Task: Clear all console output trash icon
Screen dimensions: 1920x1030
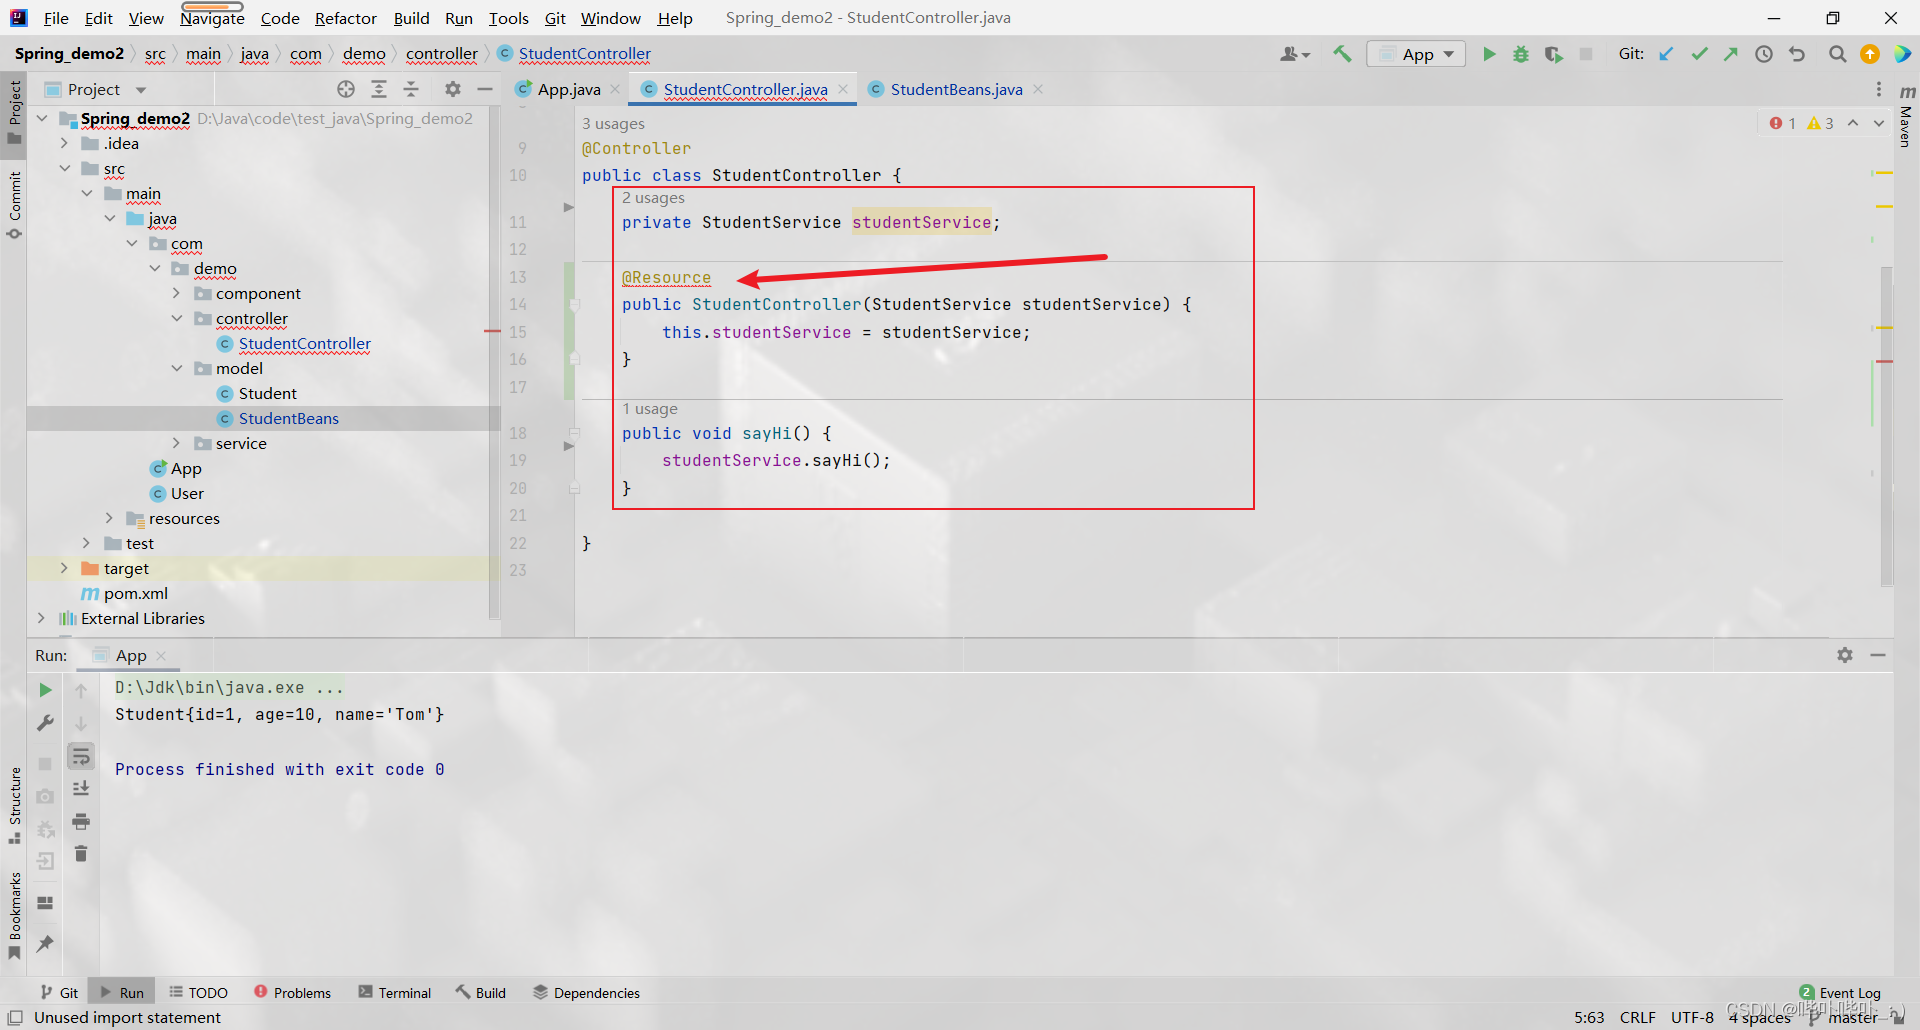Action: coord(81,853)
